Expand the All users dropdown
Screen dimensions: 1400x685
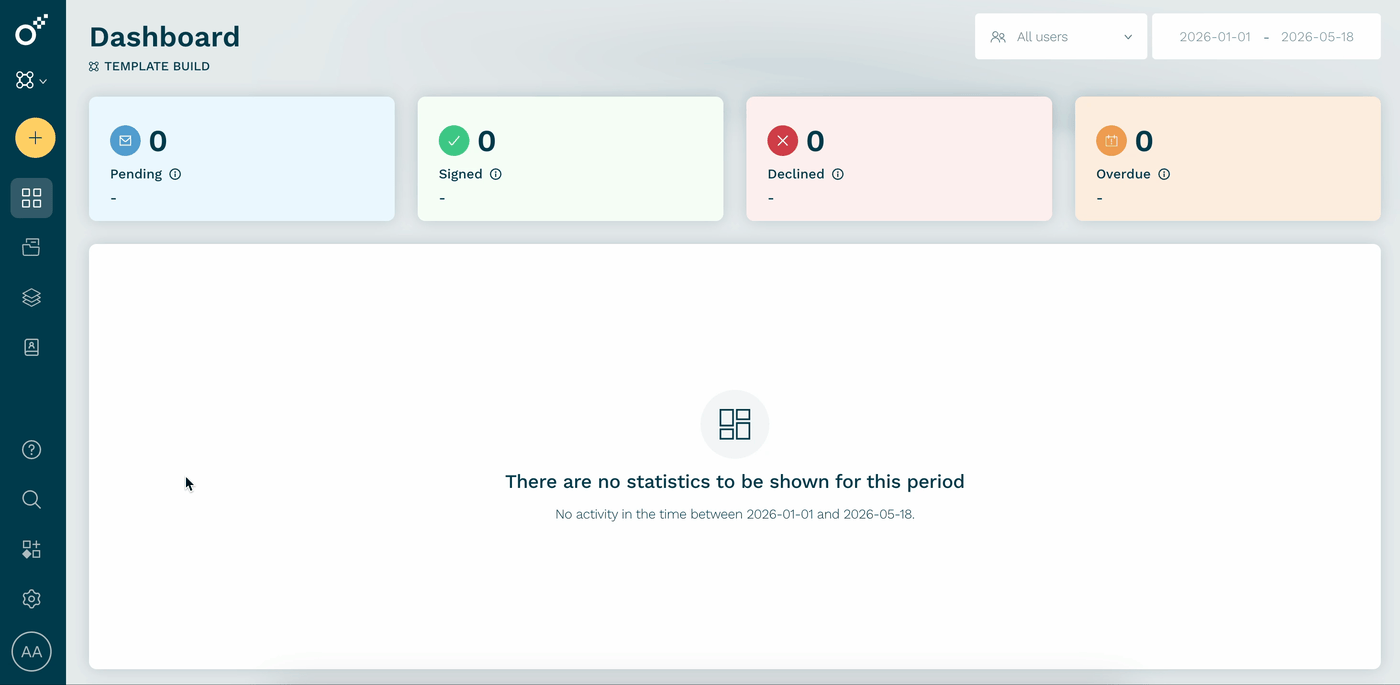coord(1061,37)
